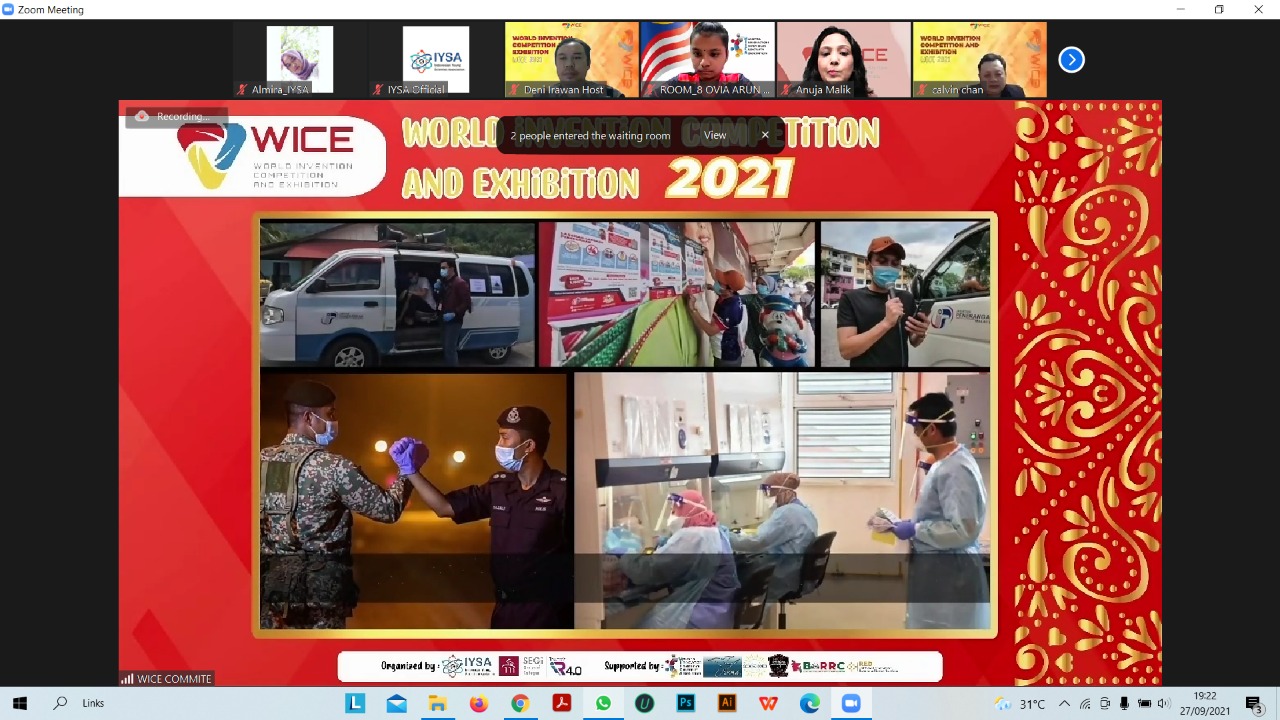Open WhatsApp from the taskbar
The width and height of the screenshot is (1280, 720).
point(603,703)
